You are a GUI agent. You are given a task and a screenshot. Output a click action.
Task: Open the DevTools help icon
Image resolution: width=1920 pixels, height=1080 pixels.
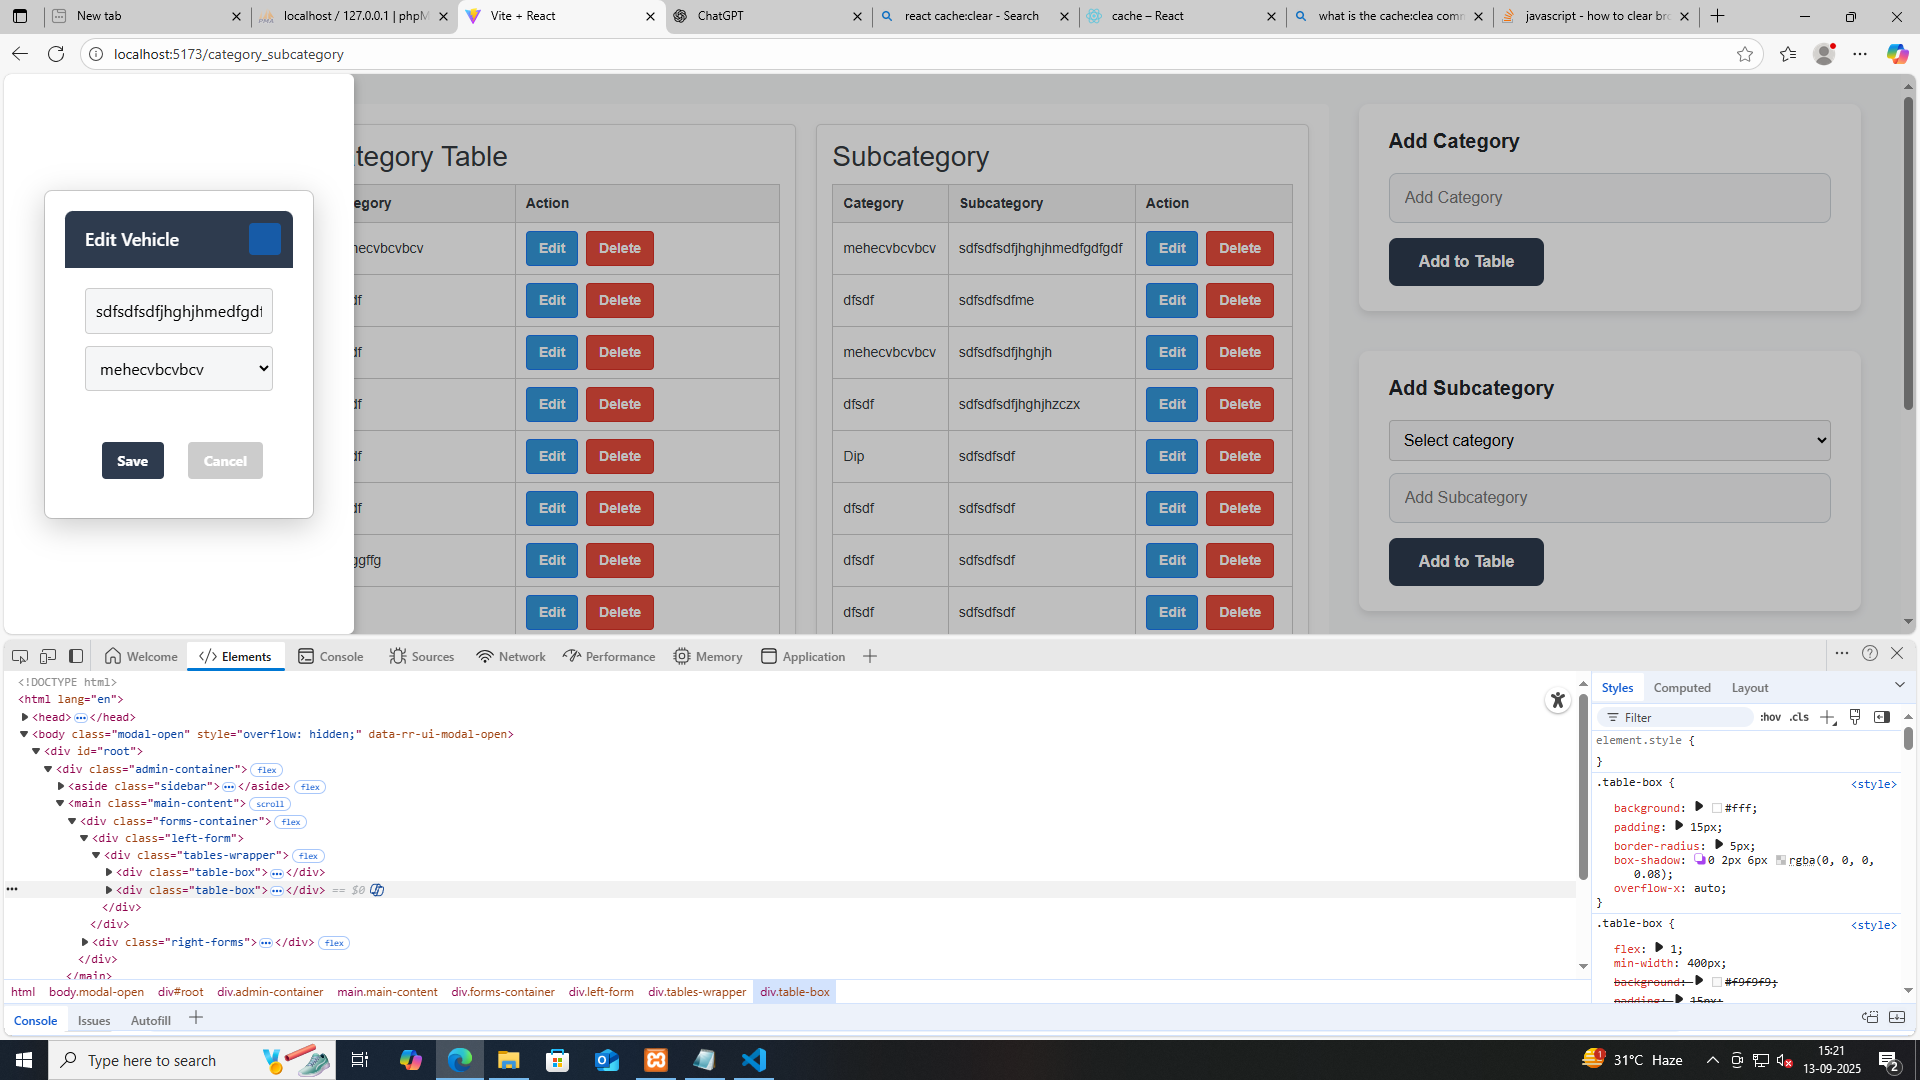click(x=1869, y=653)
